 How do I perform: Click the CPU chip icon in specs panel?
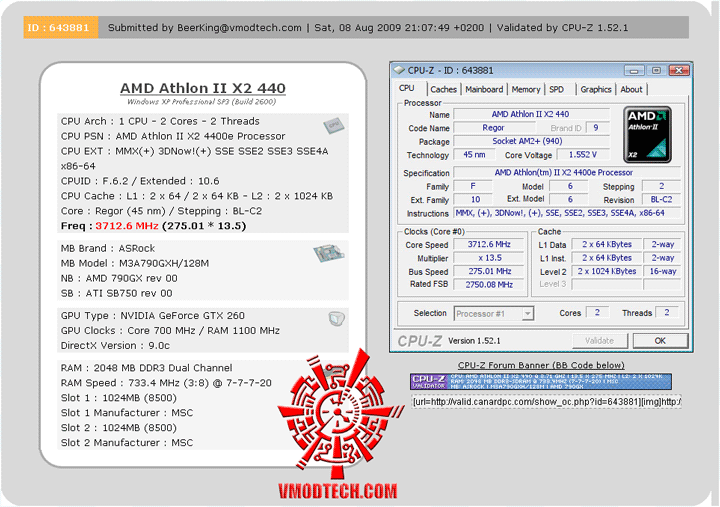(334, 125)
